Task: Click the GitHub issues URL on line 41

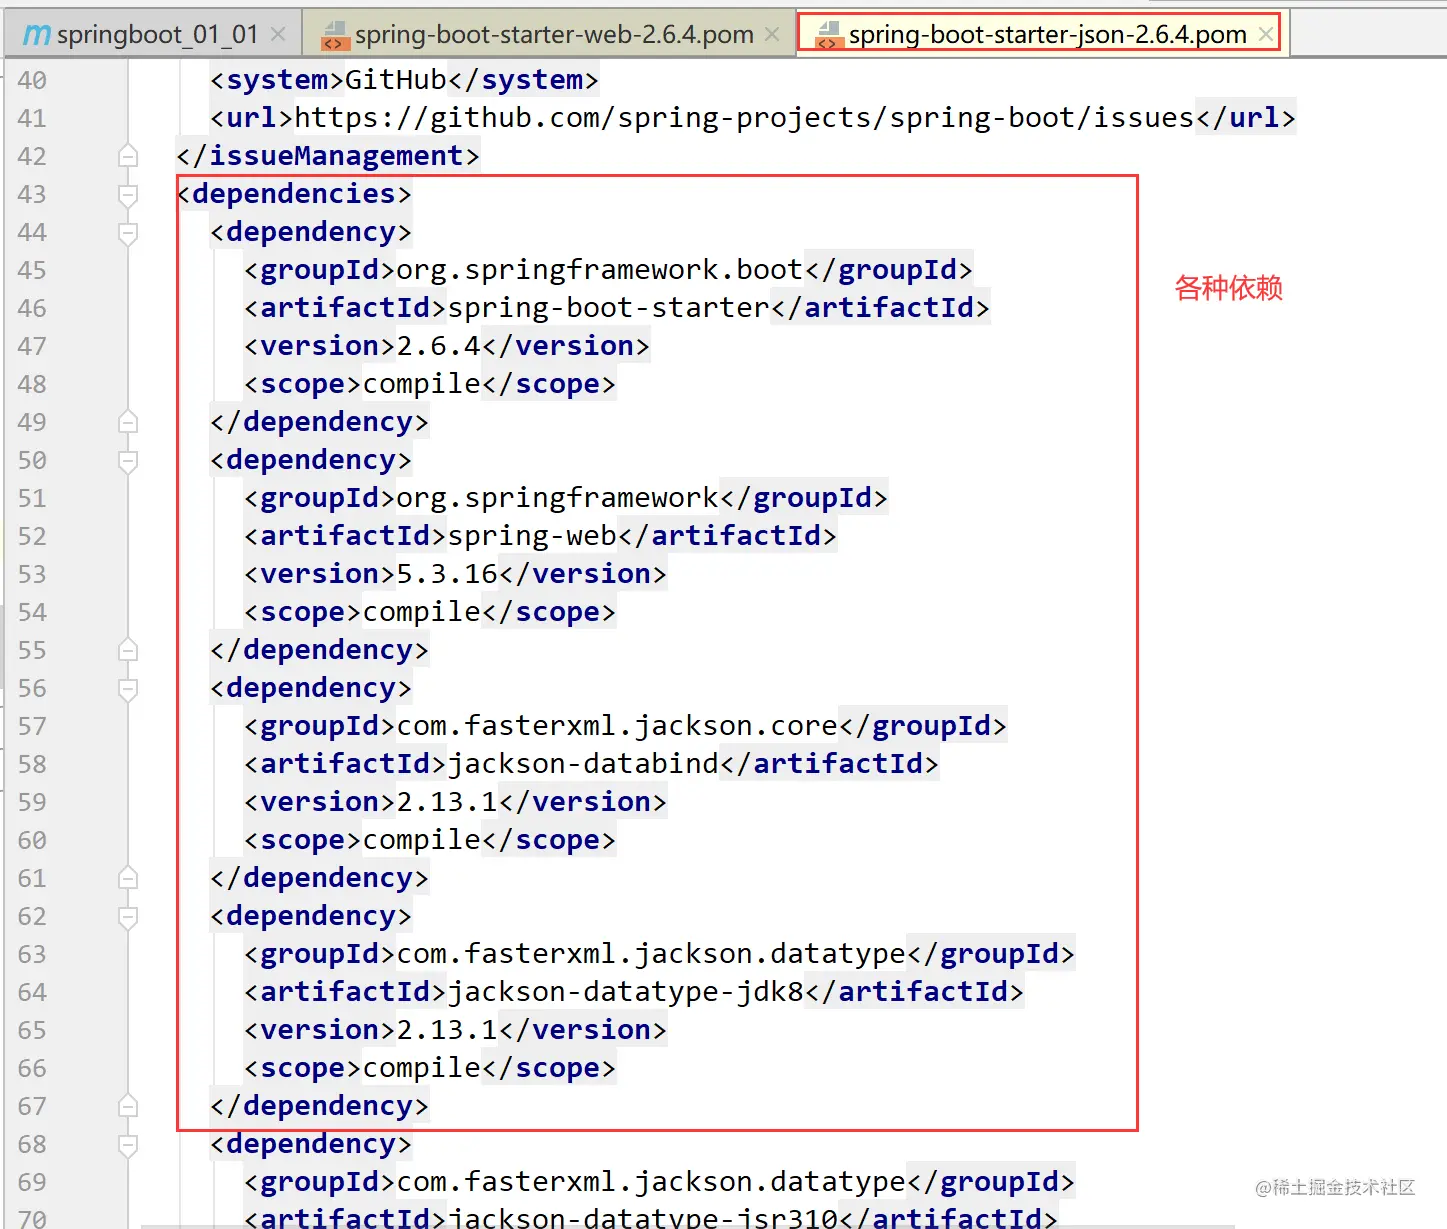Action: (744, 118)
